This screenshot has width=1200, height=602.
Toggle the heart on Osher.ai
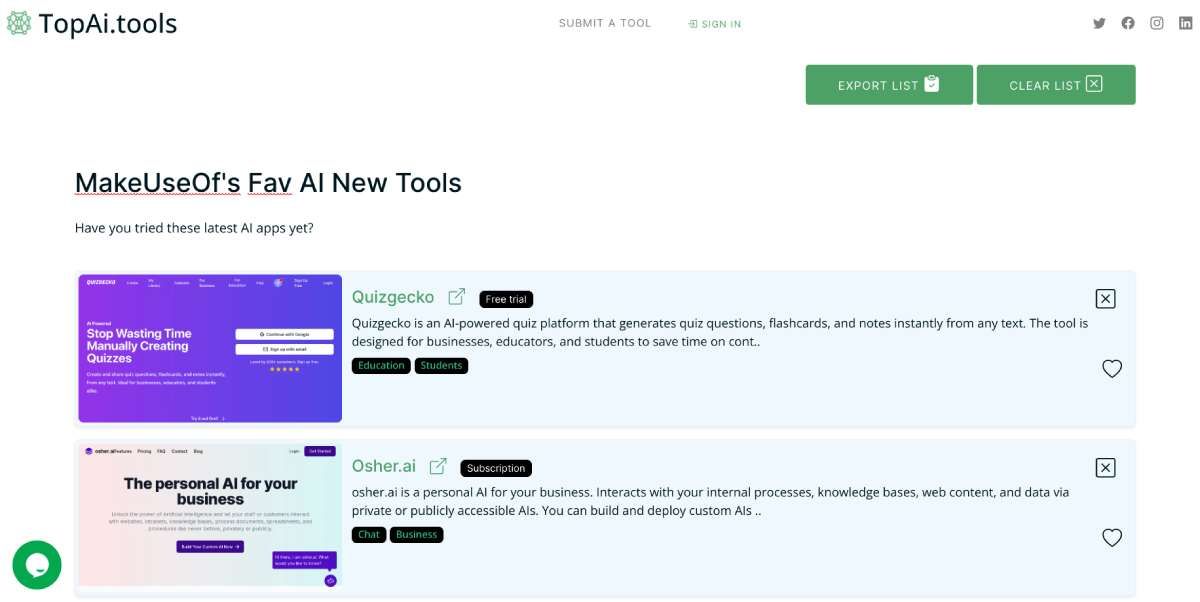[x=1112, y=538]
